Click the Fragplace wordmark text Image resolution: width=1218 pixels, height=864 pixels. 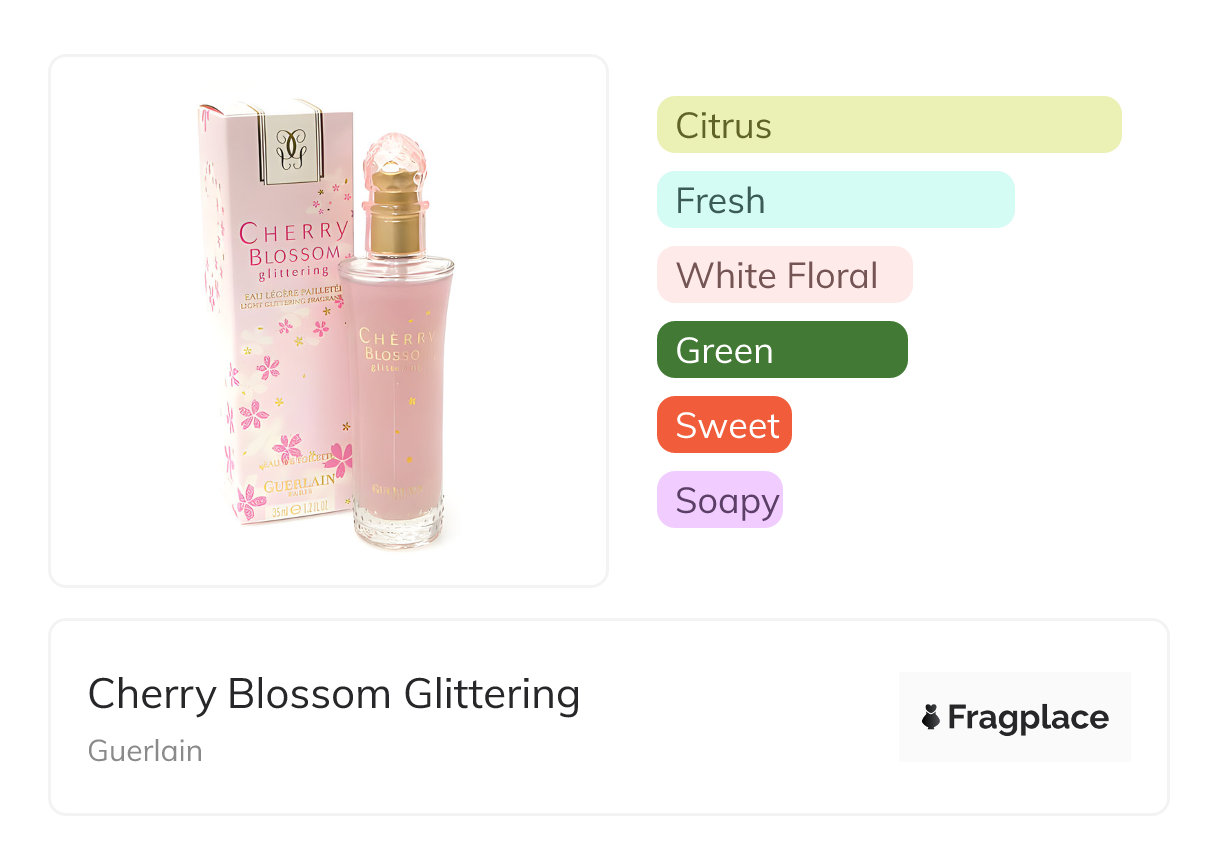pyautogui.click(x=1028, y=717)
